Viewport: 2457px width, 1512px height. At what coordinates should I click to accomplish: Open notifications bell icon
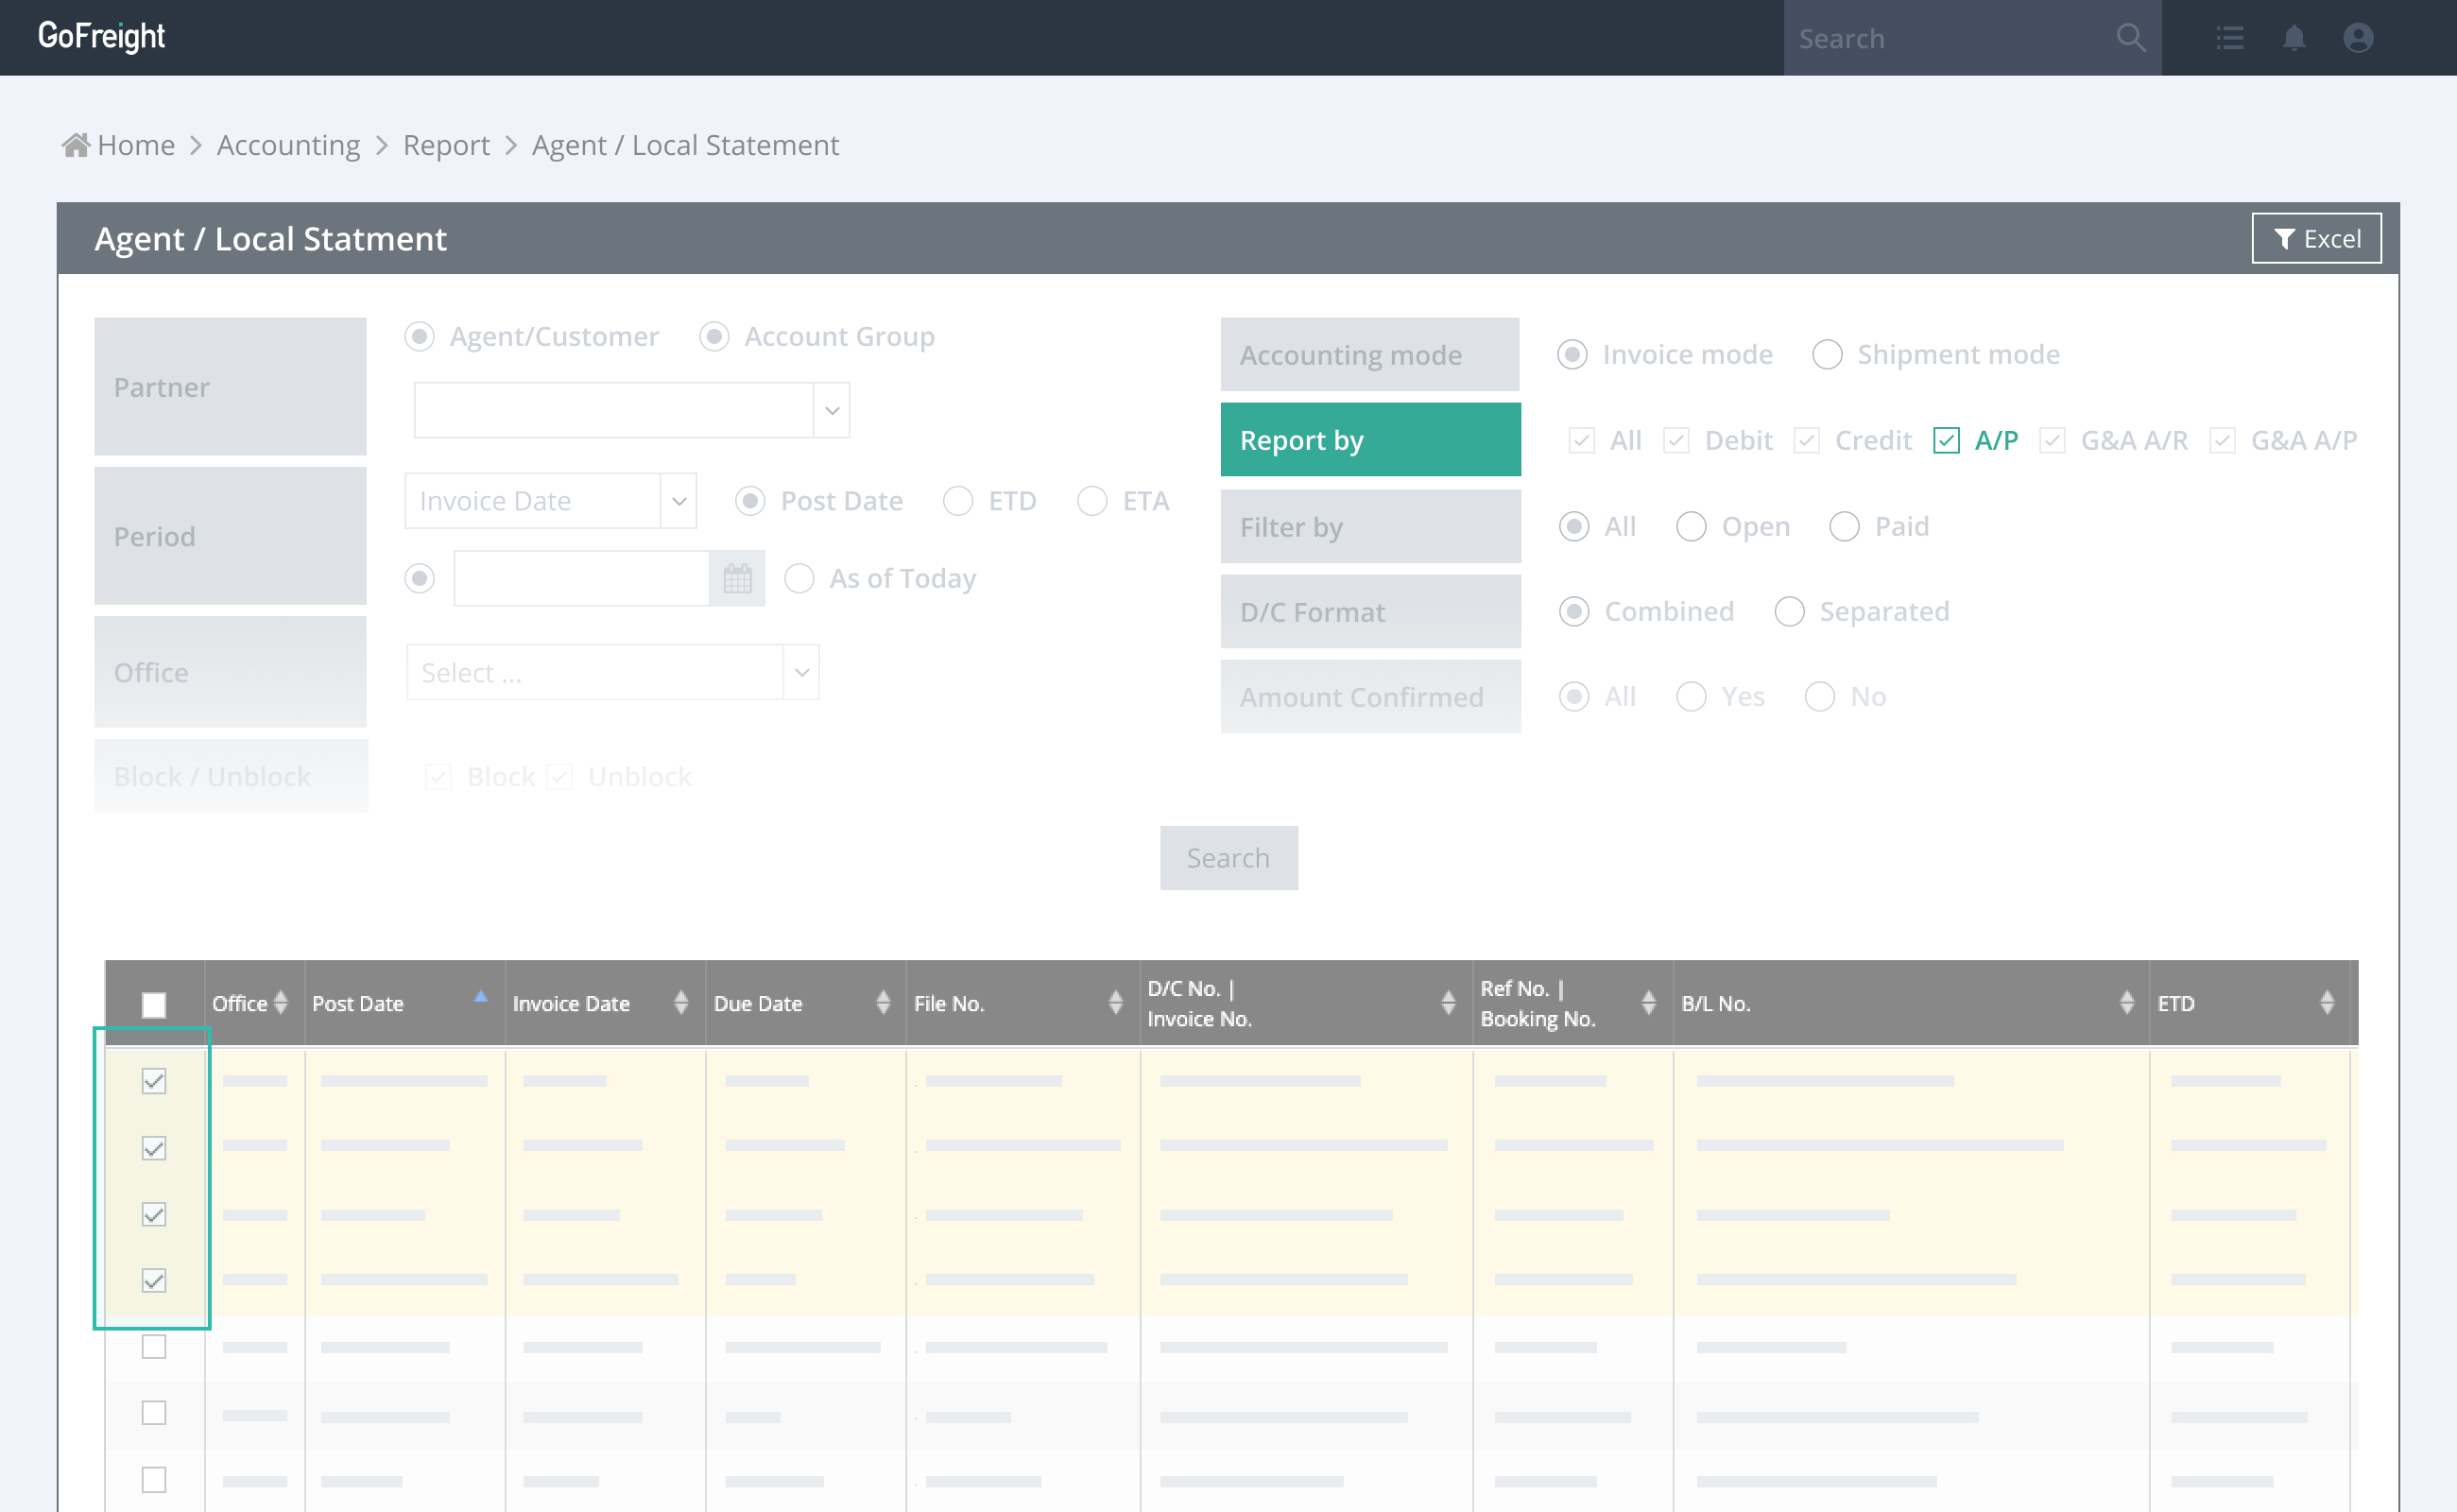(x=2293, y=38)
